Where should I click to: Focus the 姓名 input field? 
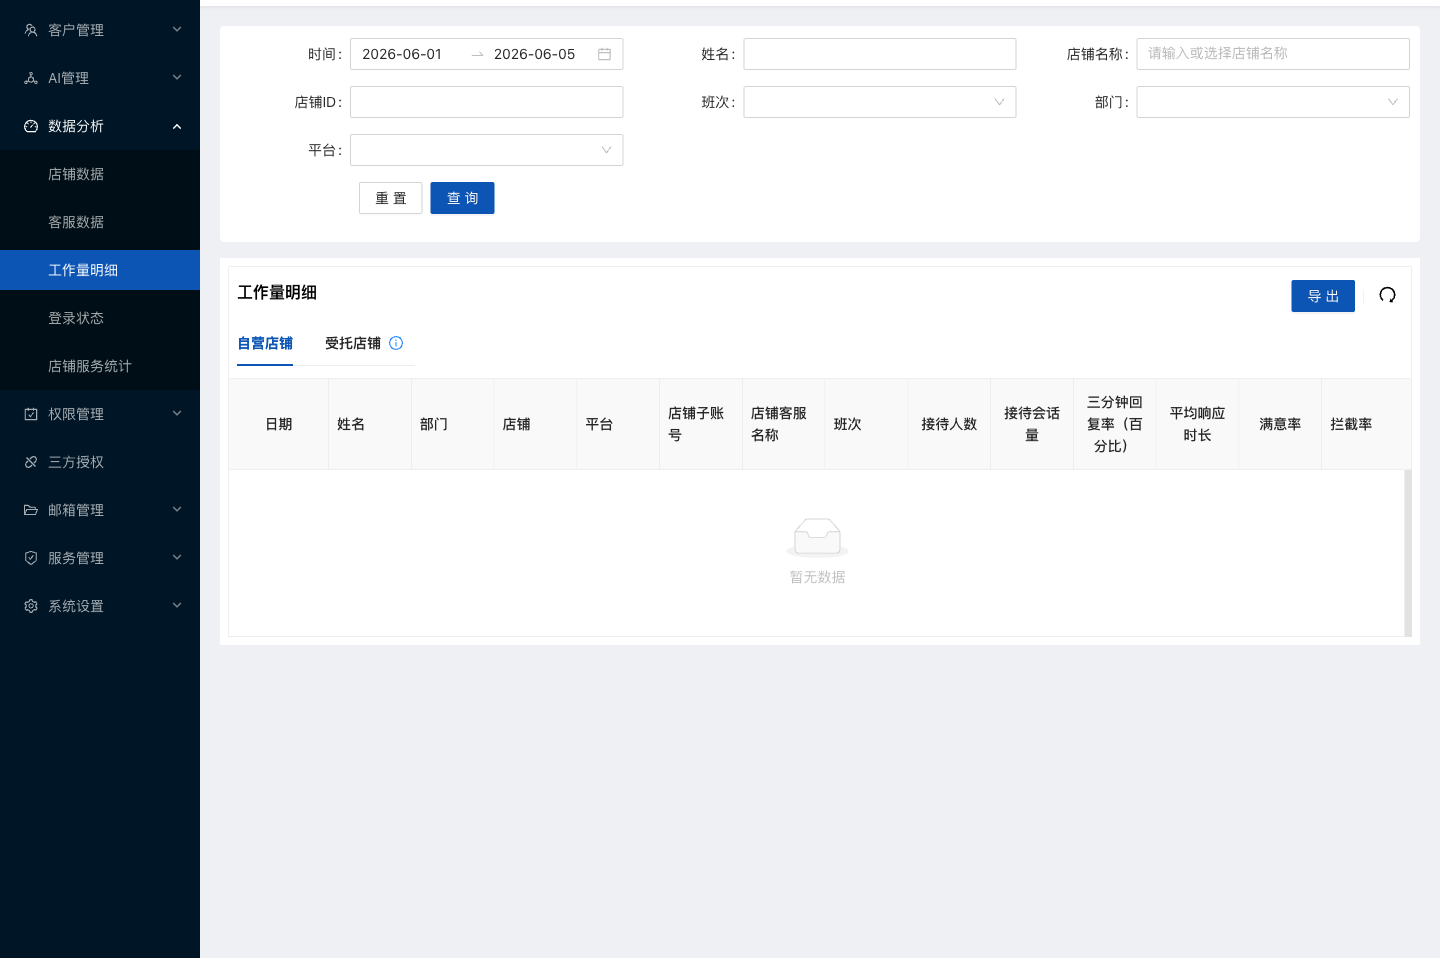pos(880,54)
